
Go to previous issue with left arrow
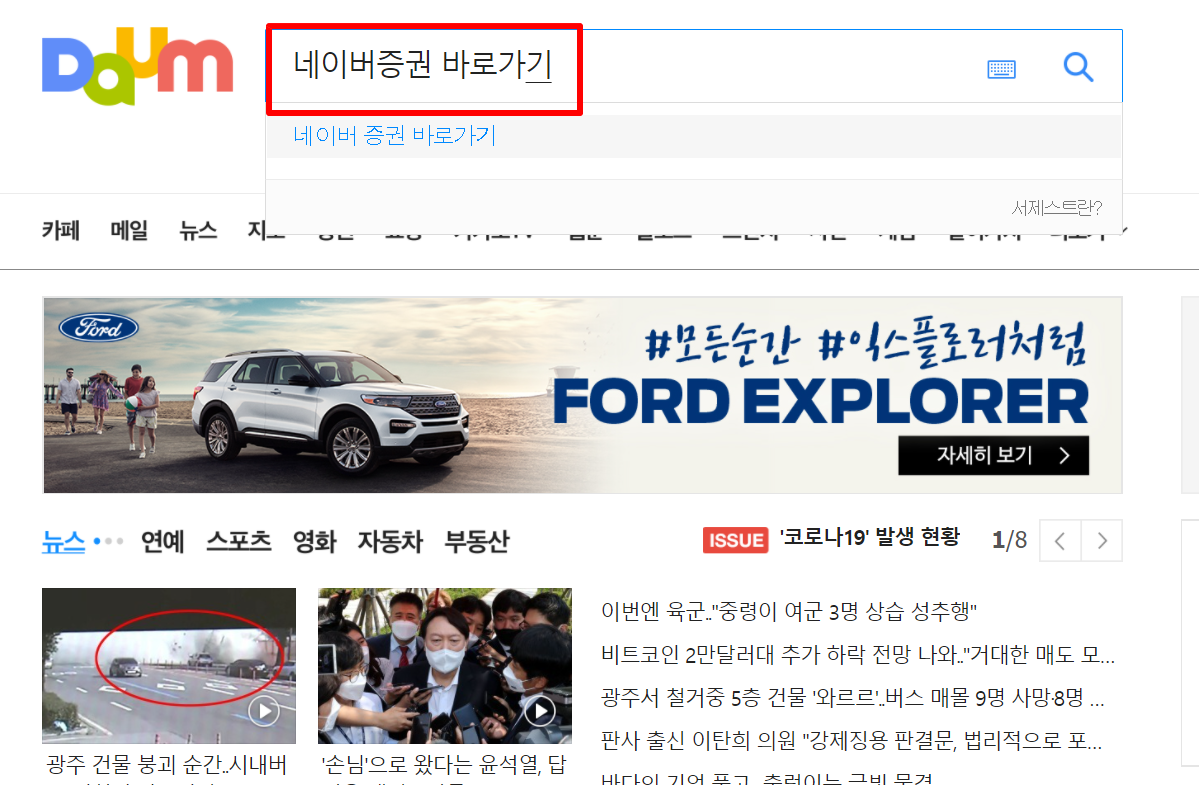[1060, 541]
